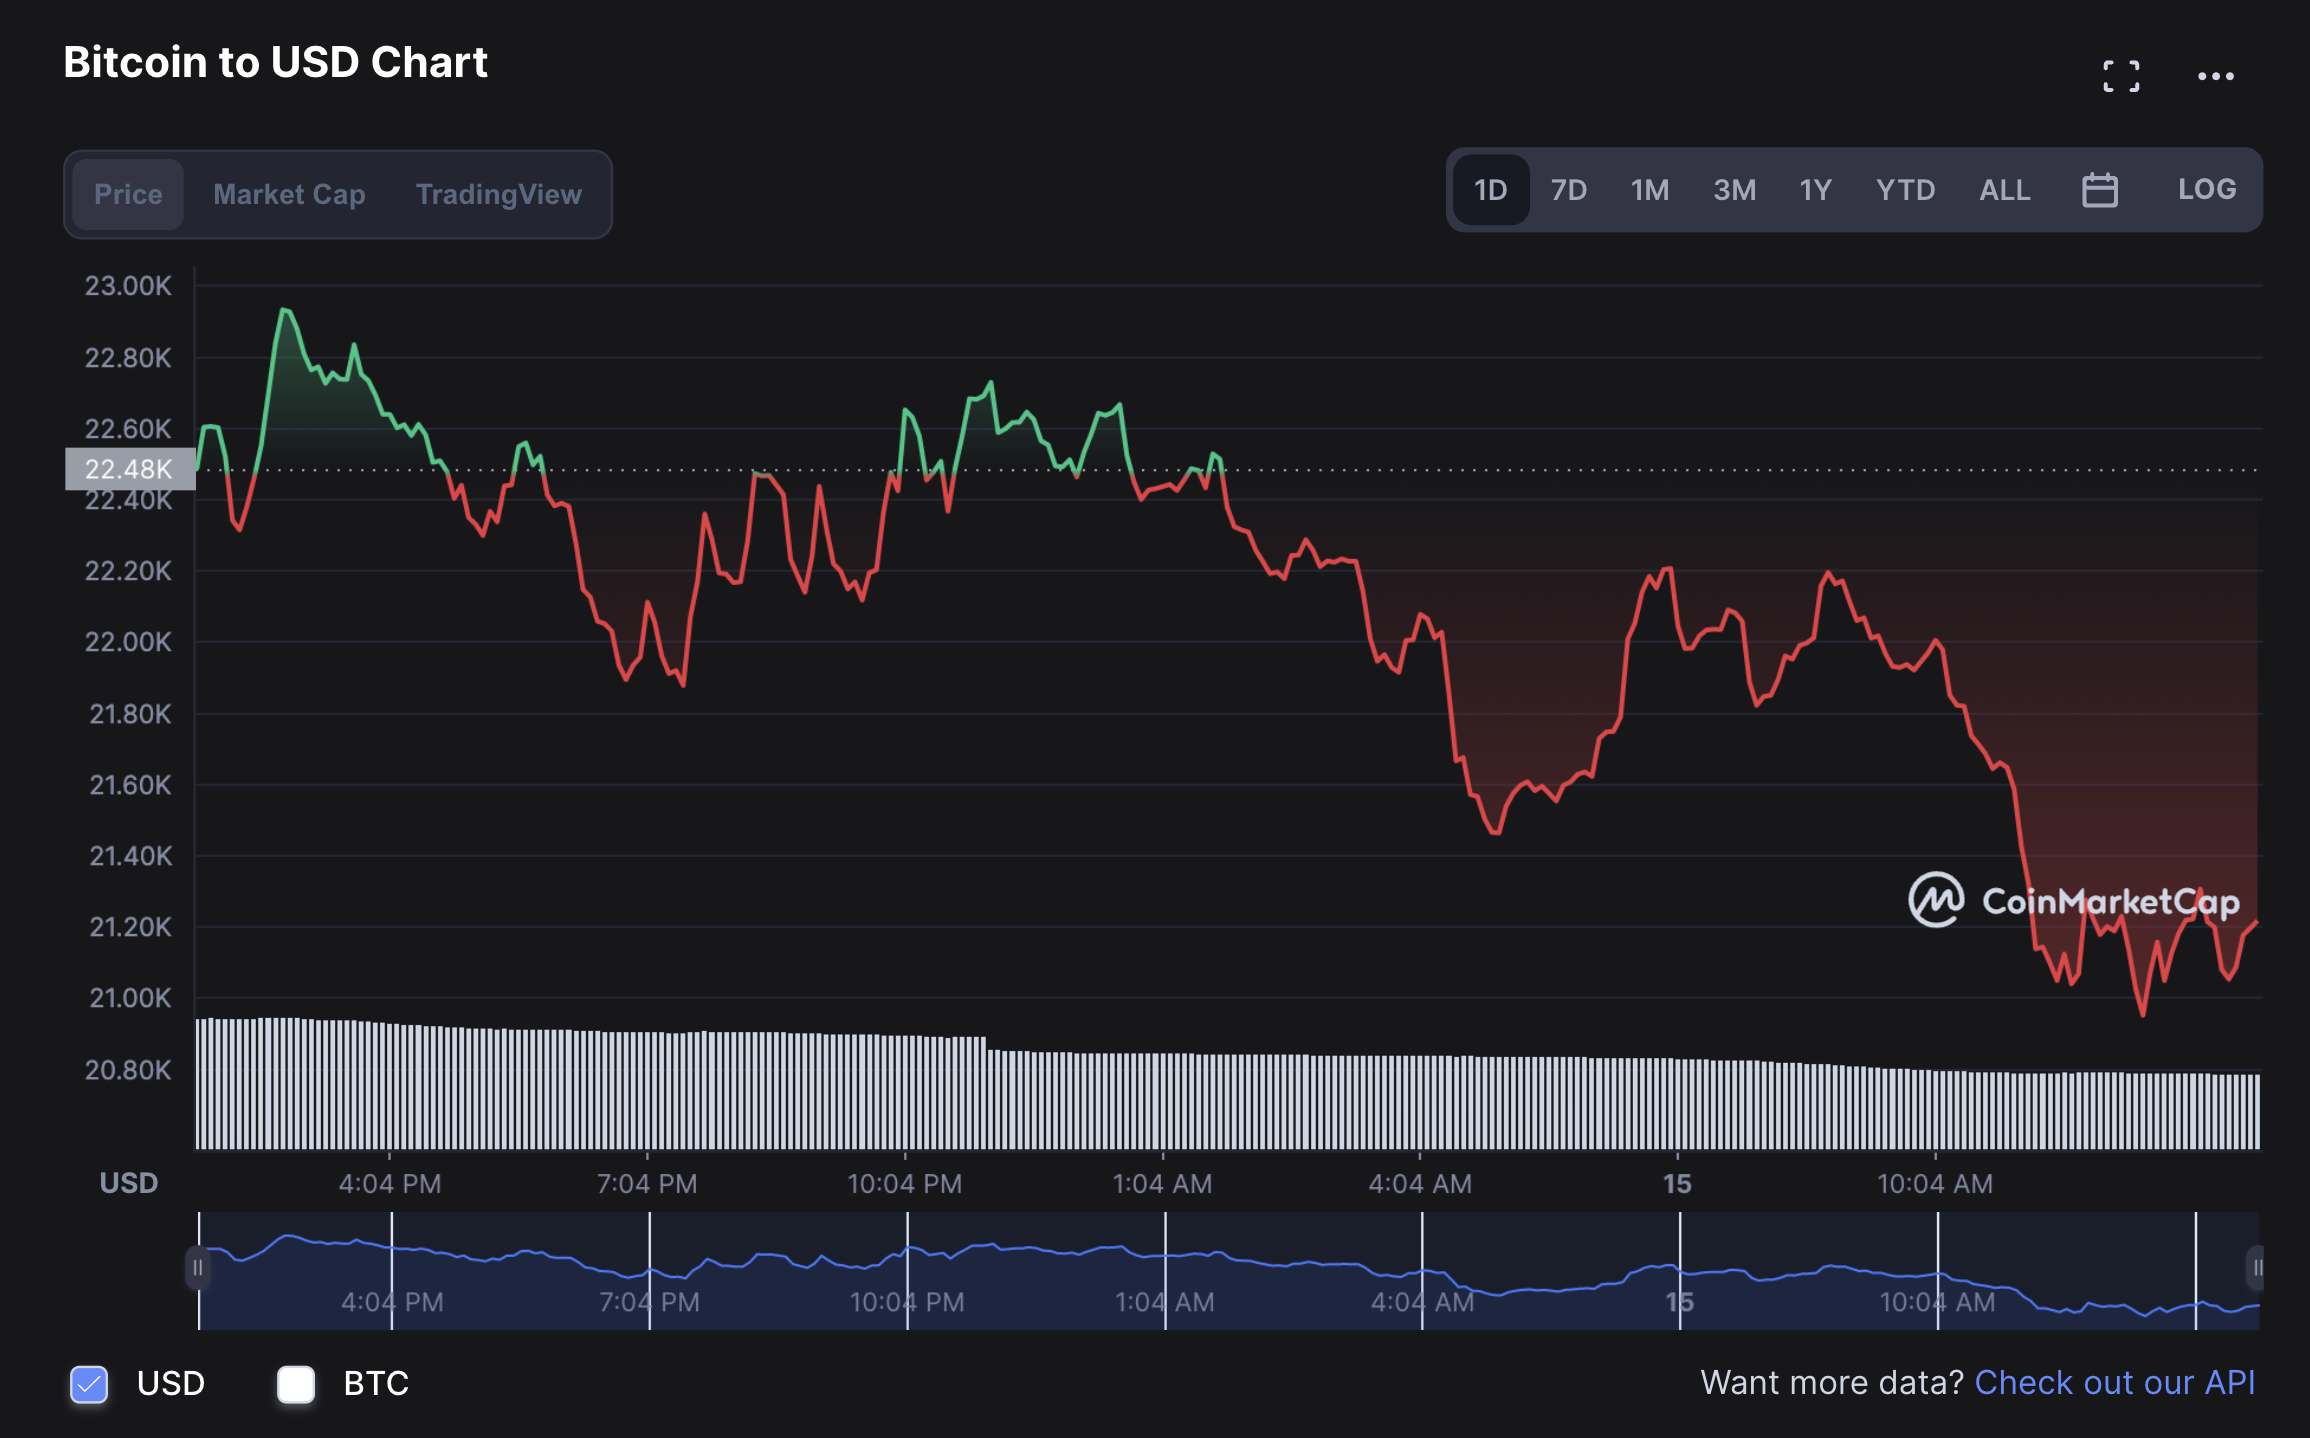Open the Check out our API link
Image resolution: width=2310 pixels, height=1438 pixels.
coord(2114,1382)
